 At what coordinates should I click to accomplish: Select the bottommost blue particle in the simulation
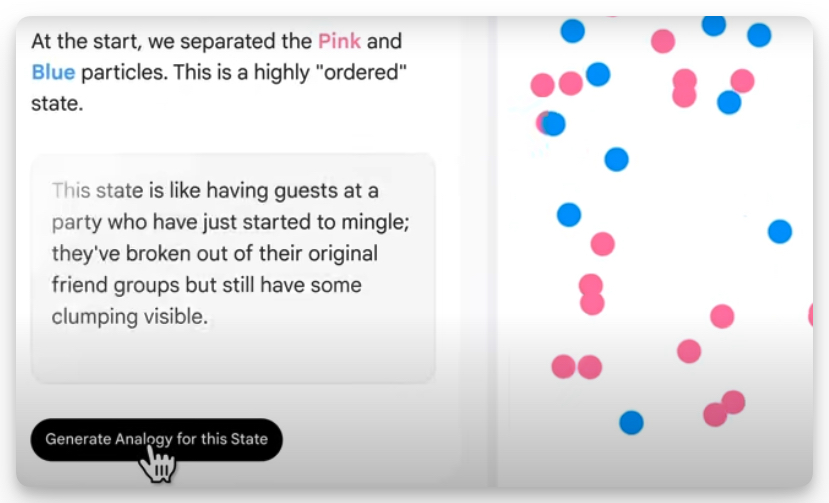coord(631,422)
